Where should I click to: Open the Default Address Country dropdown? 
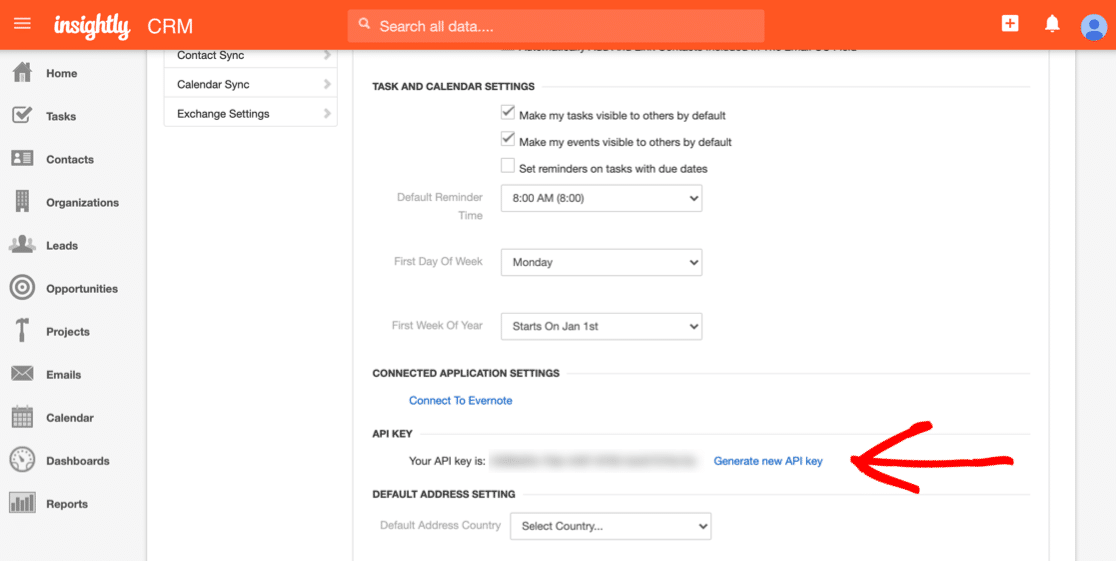point(611,527)
